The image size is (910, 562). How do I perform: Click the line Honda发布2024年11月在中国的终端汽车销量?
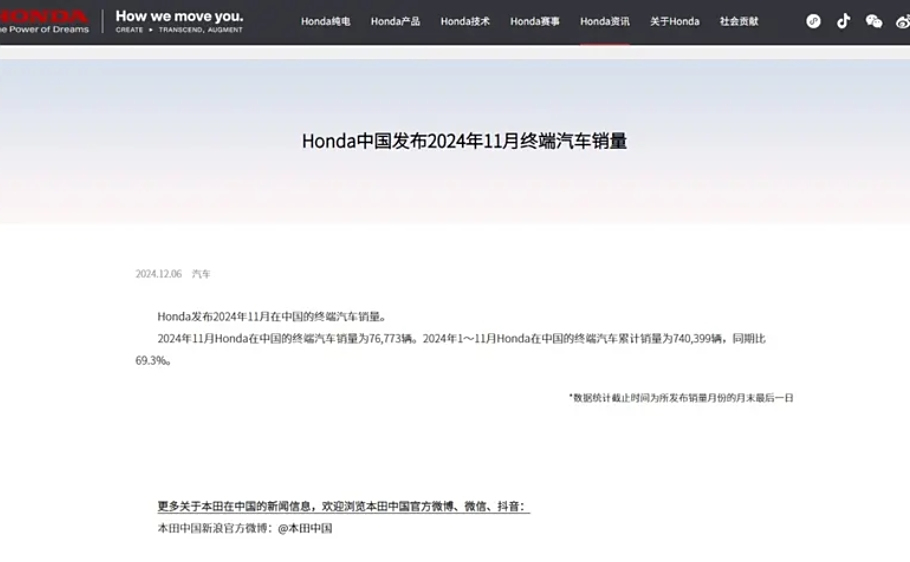tap(272, 316)
